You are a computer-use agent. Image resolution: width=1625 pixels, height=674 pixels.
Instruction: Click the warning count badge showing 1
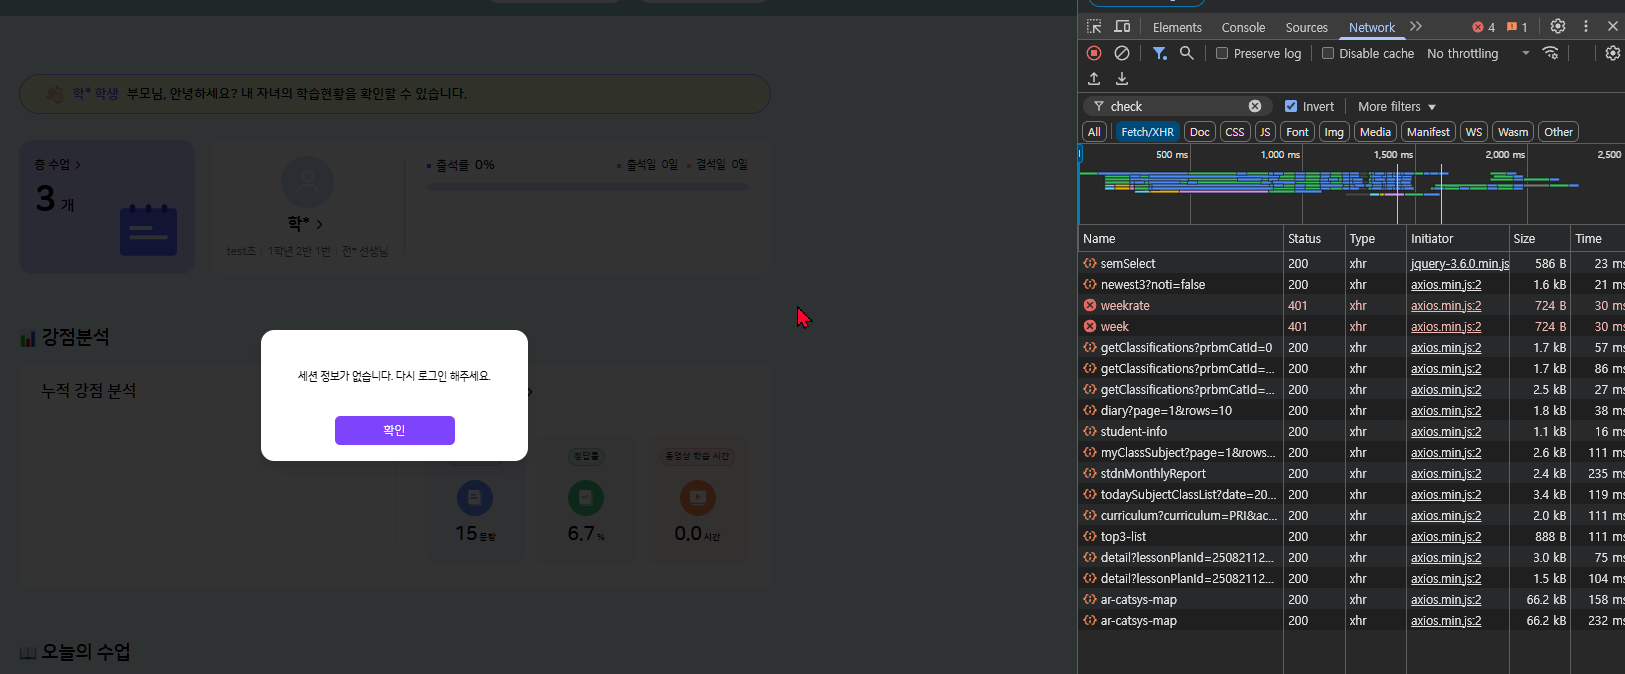point(1517,27)
